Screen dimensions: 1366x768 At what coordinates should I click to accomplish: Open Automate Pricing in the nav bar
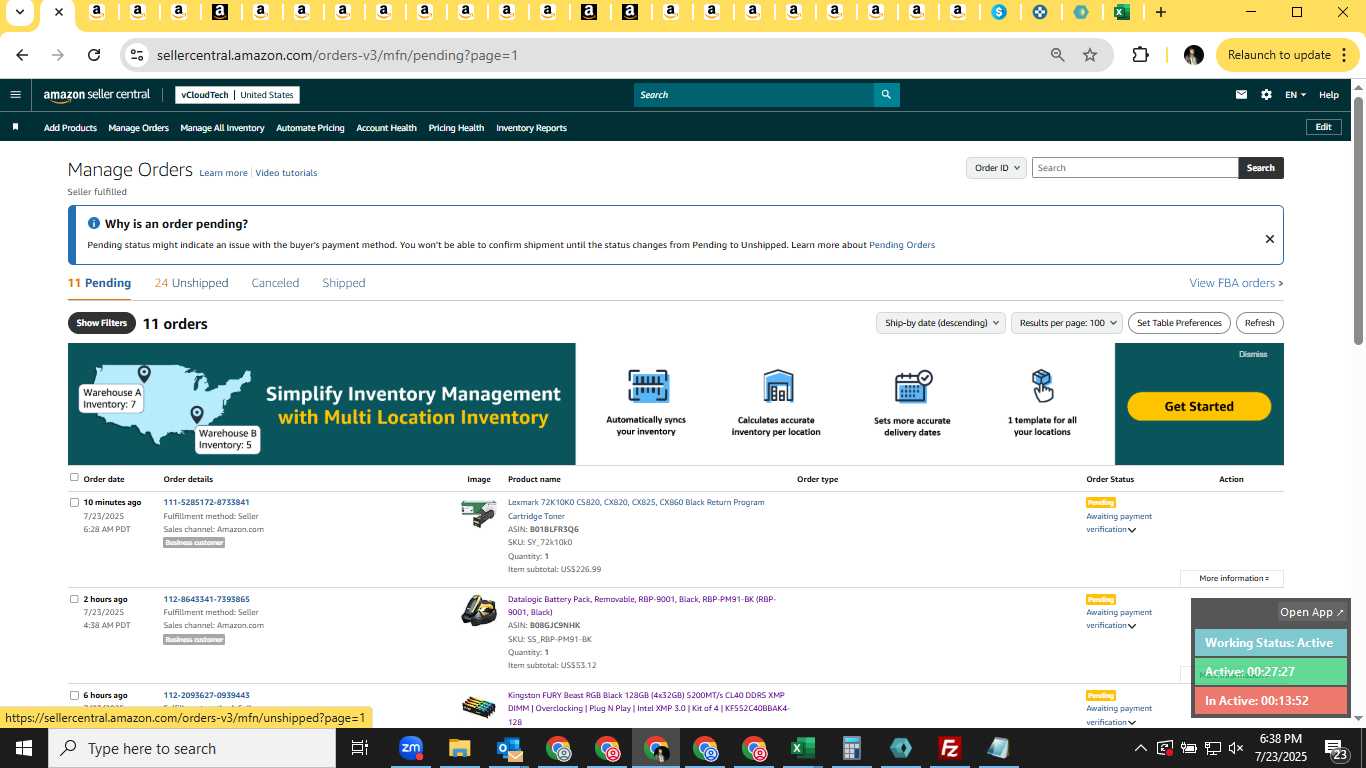(310, 128)
